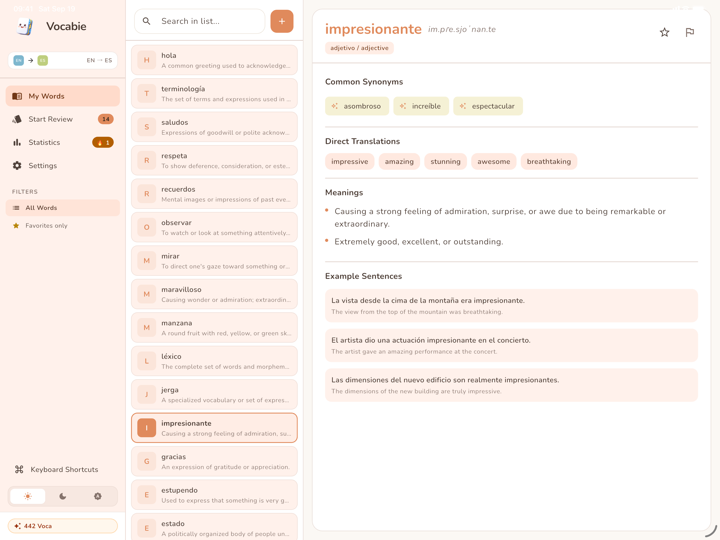Click the Search in list field
This screenshot has width=720, height=540.
(x=200, y=21)
